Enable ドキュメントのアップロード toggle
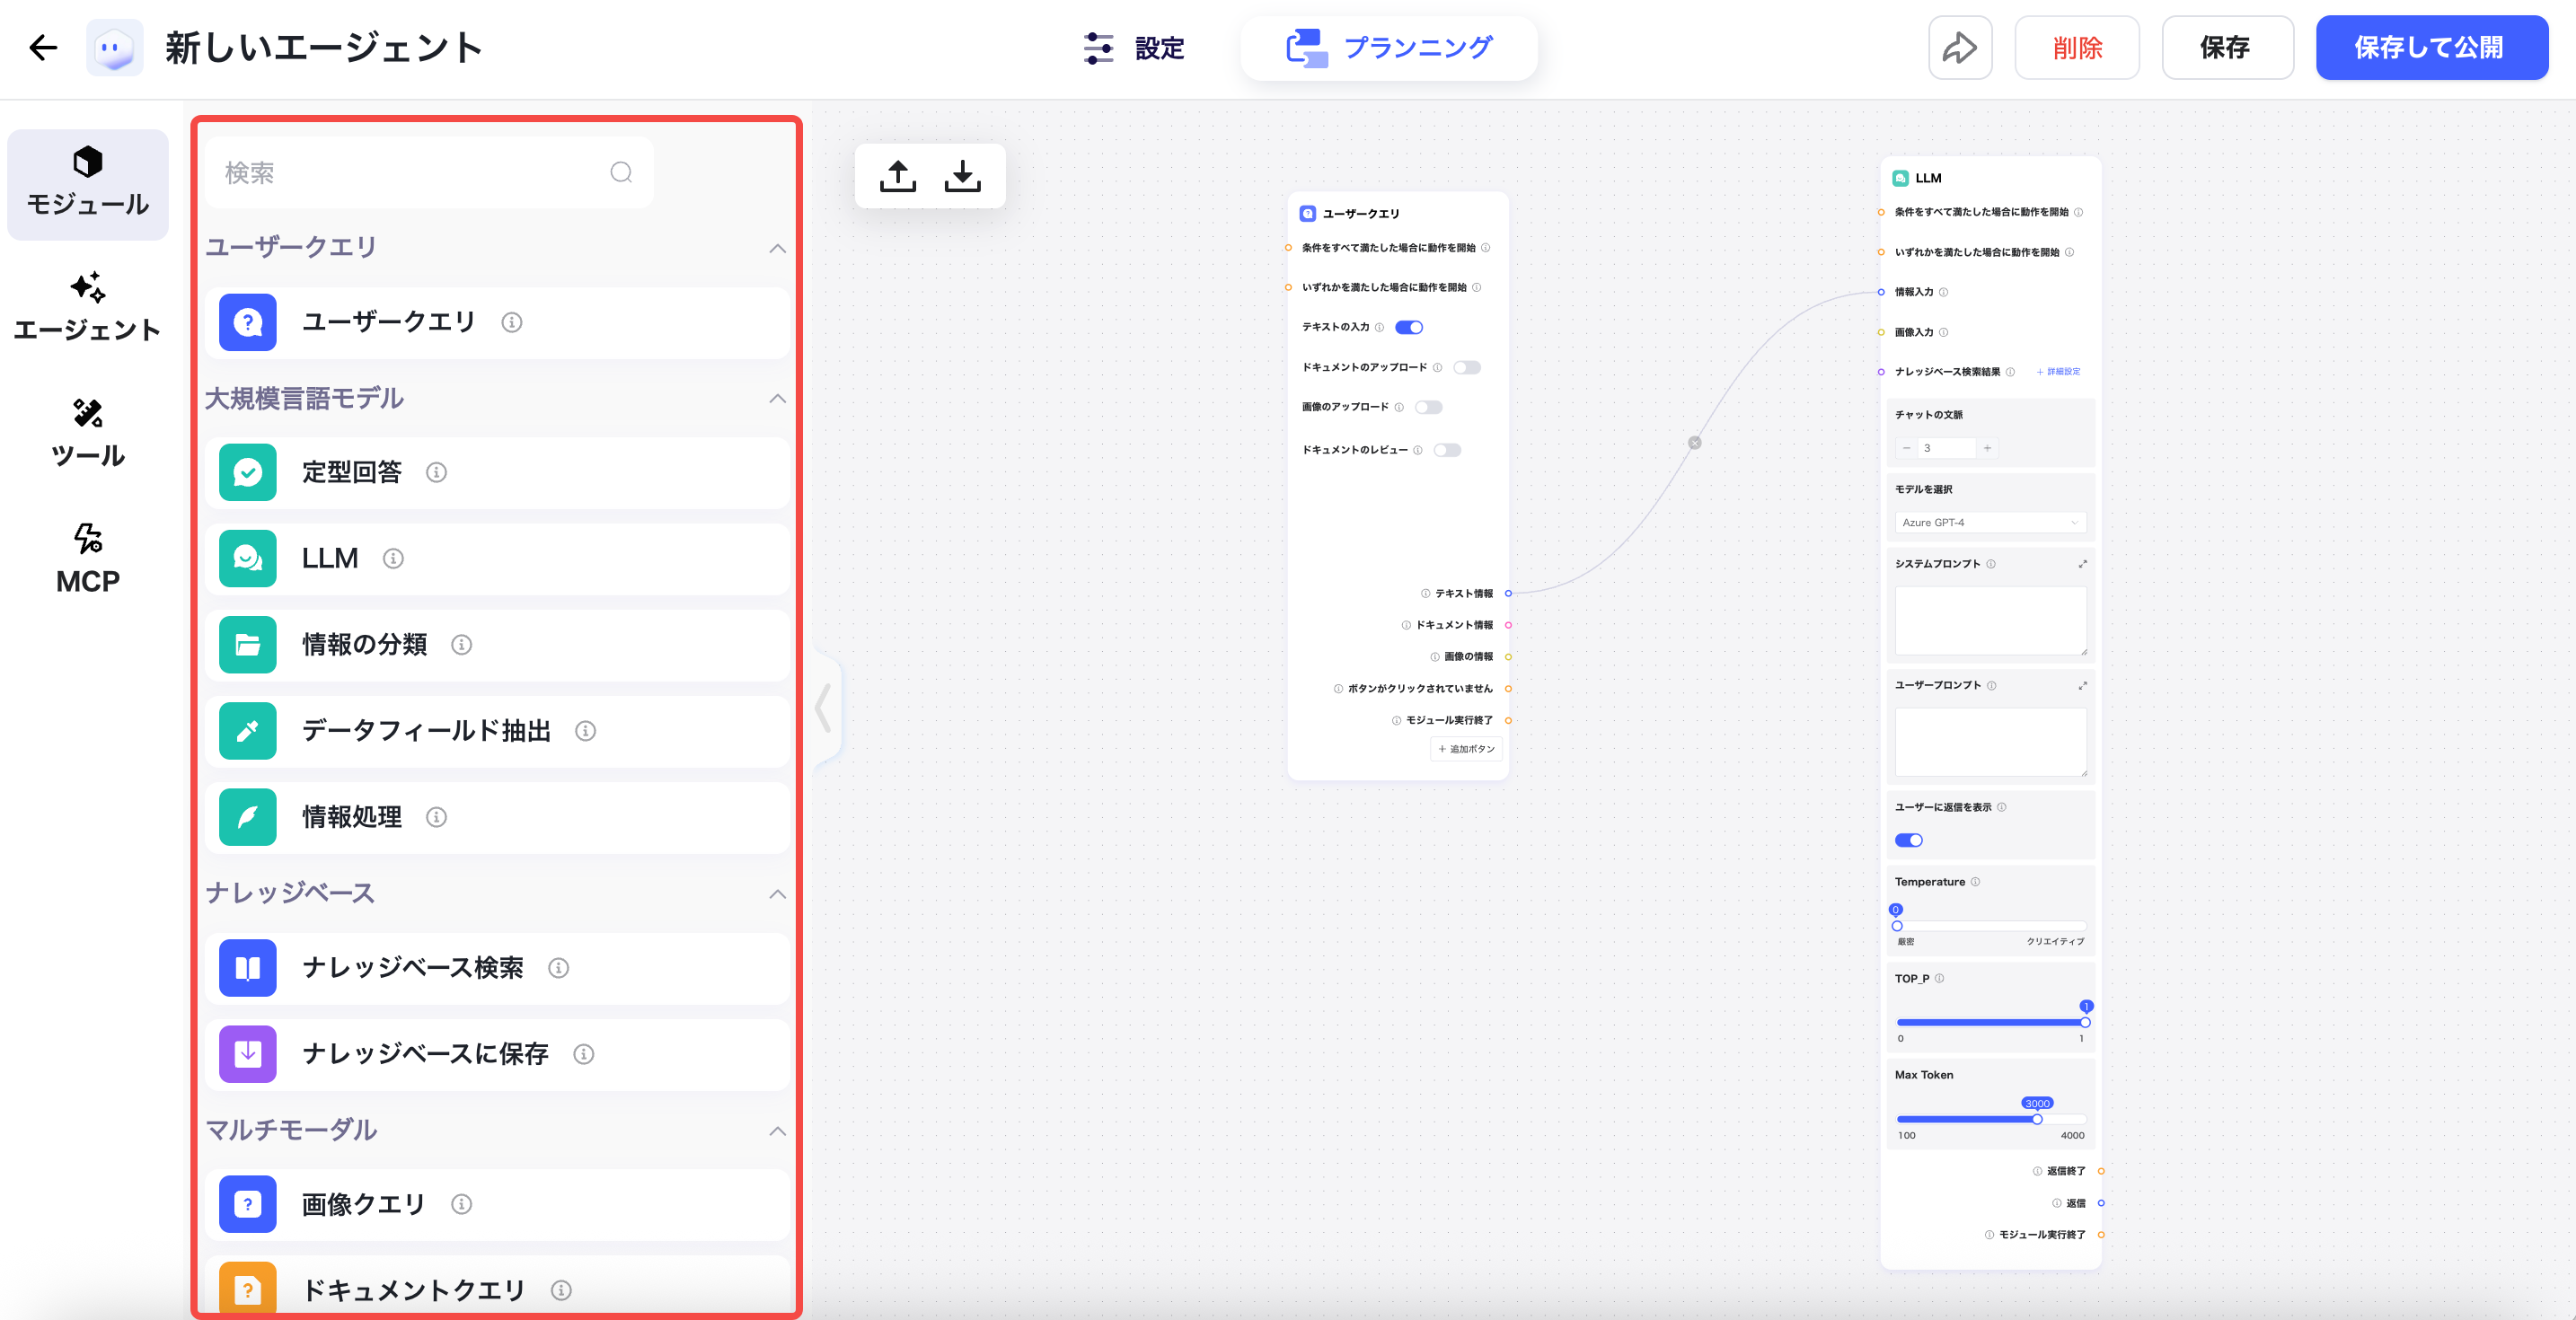Viewport: 2576px width, 1320px height. click(1466, 367)
